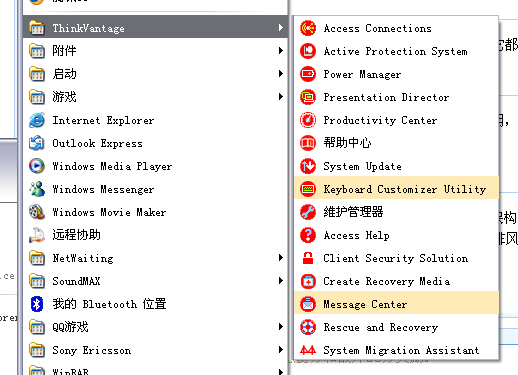Screen dimensions: 518x375
Task: Expand the NetWaiting submenu arrow
Action: [x=281, y=257]
